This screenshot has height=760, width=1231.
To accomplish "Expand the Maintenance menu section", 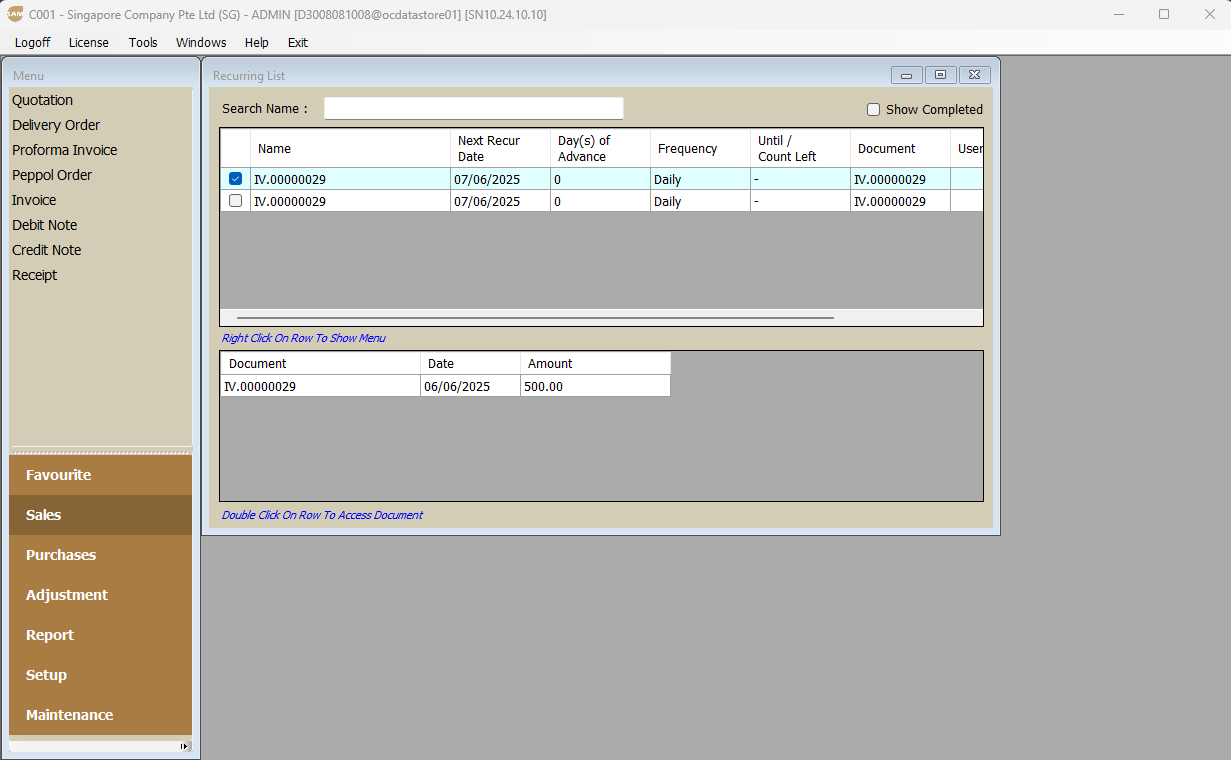I will point(69,715).
